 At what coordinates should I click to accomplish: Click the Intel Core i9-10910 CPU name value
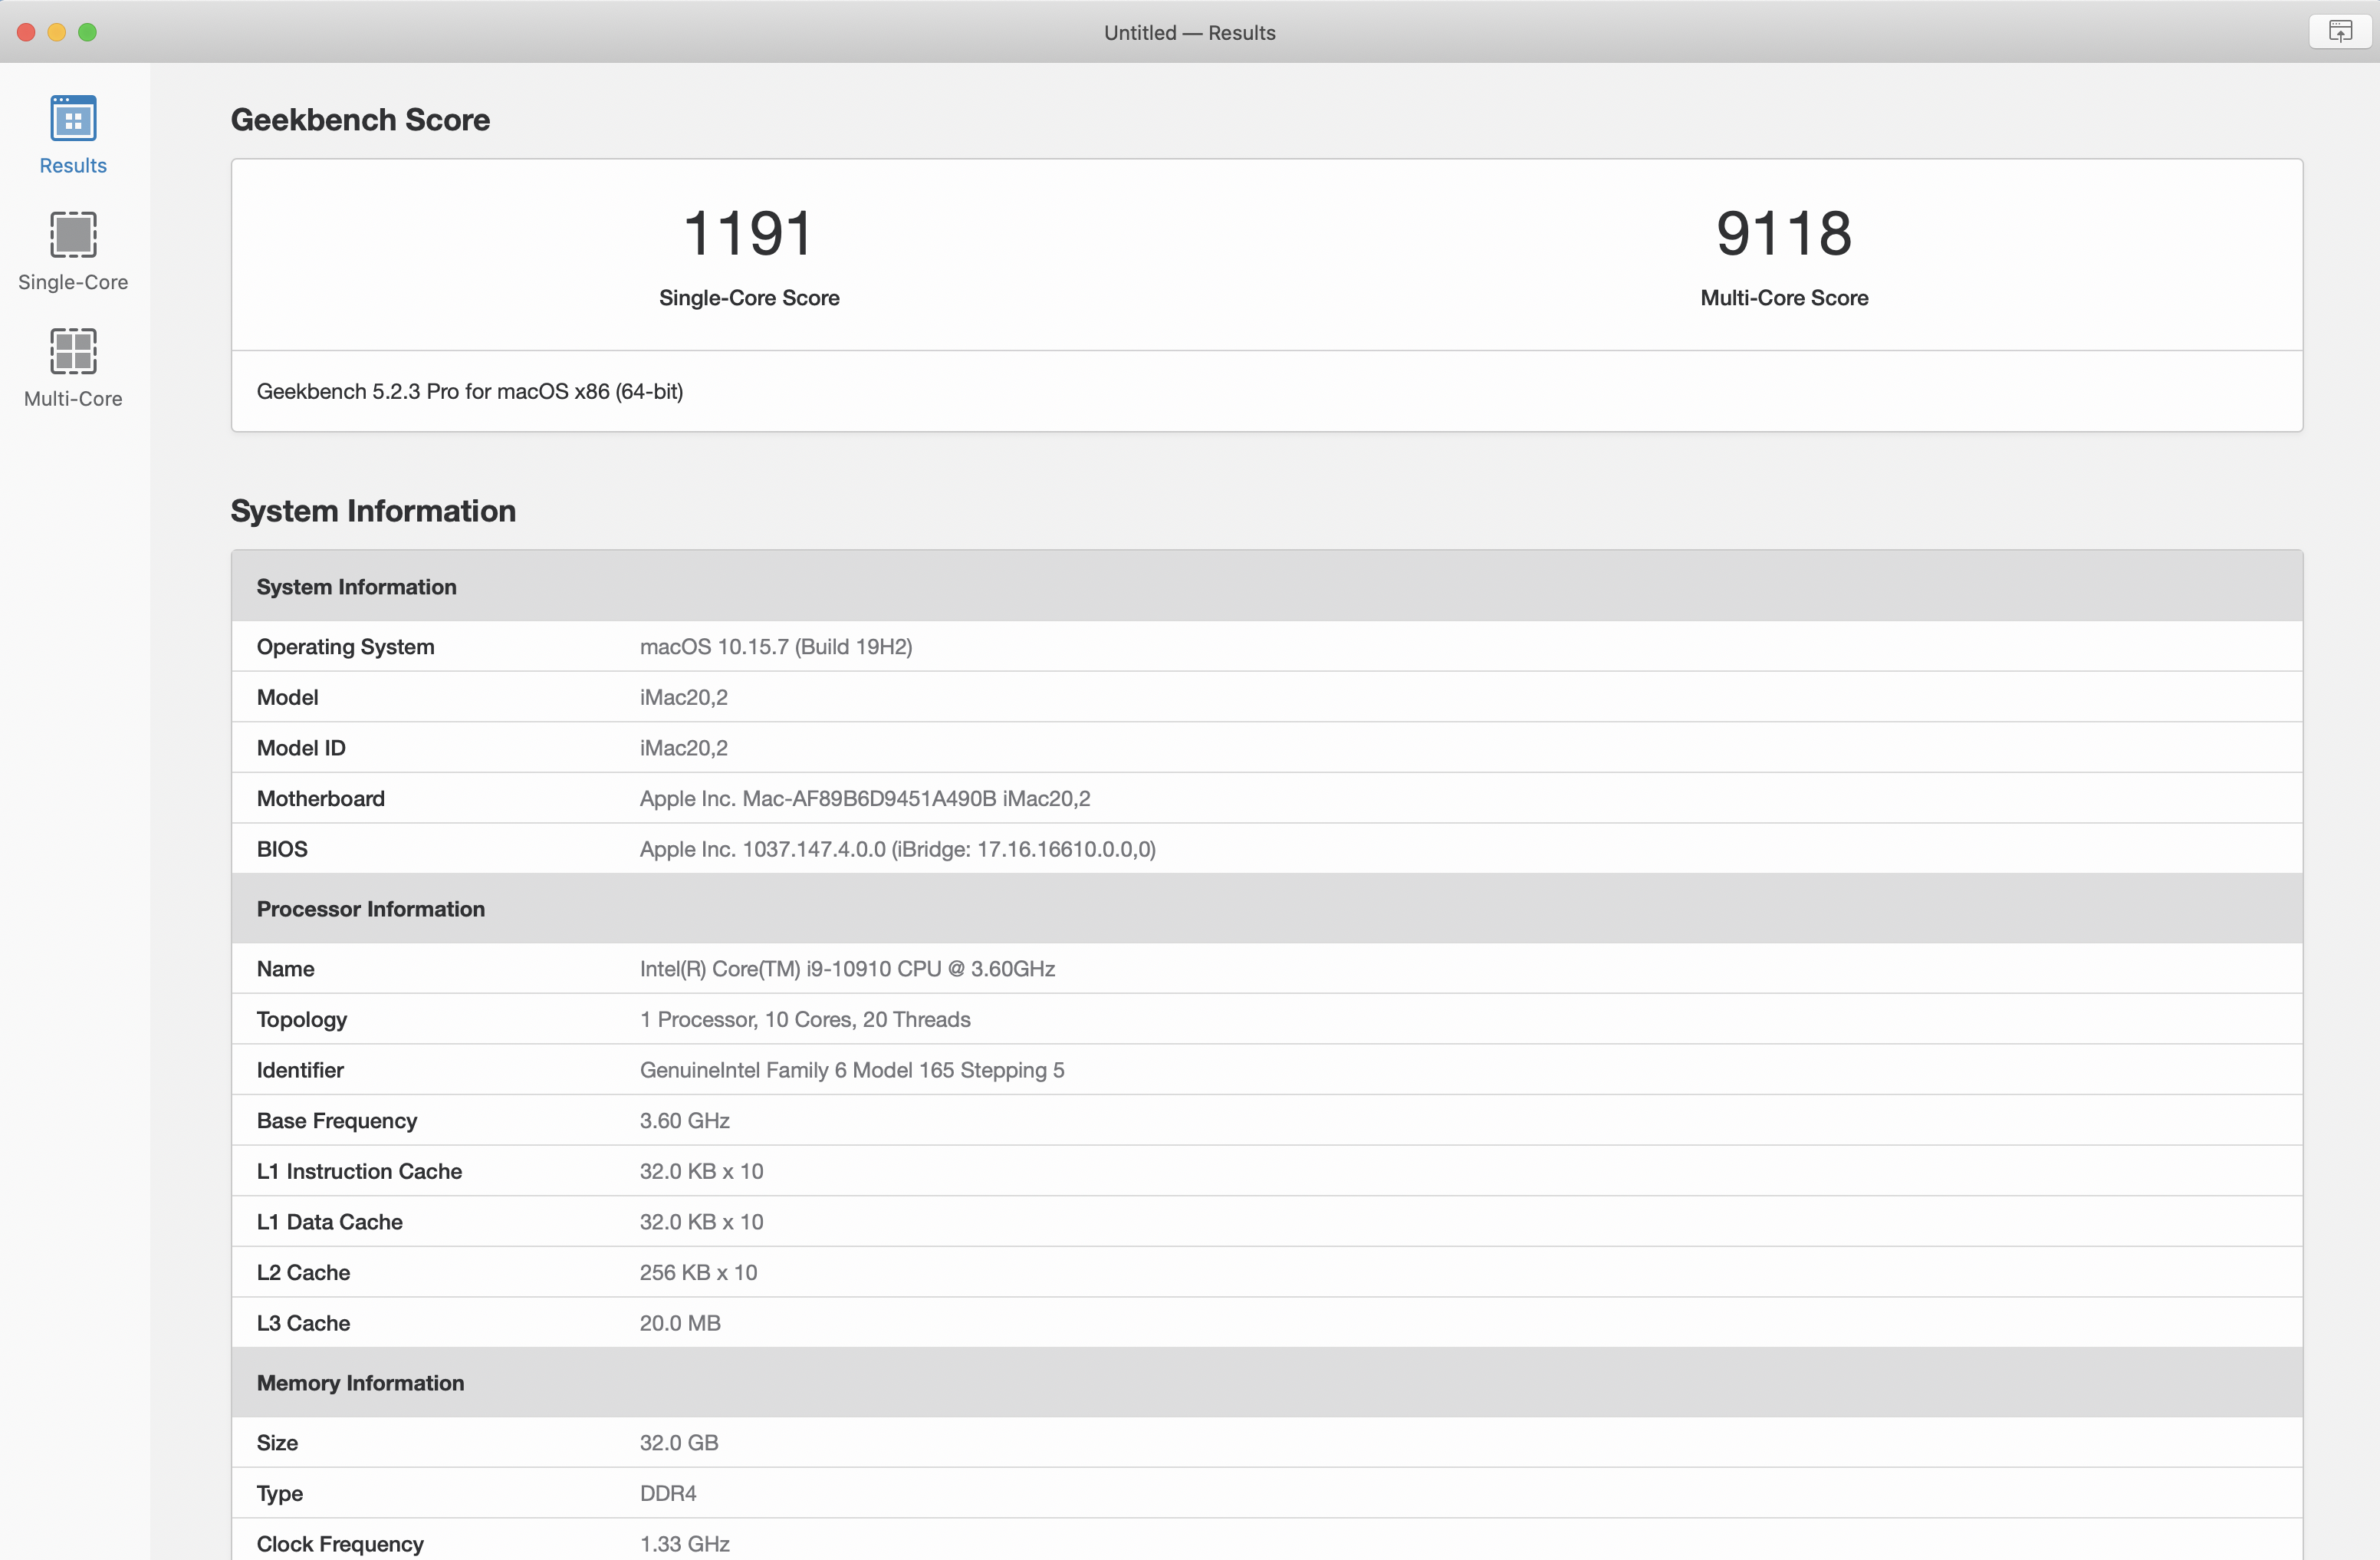tap(848, 969)
